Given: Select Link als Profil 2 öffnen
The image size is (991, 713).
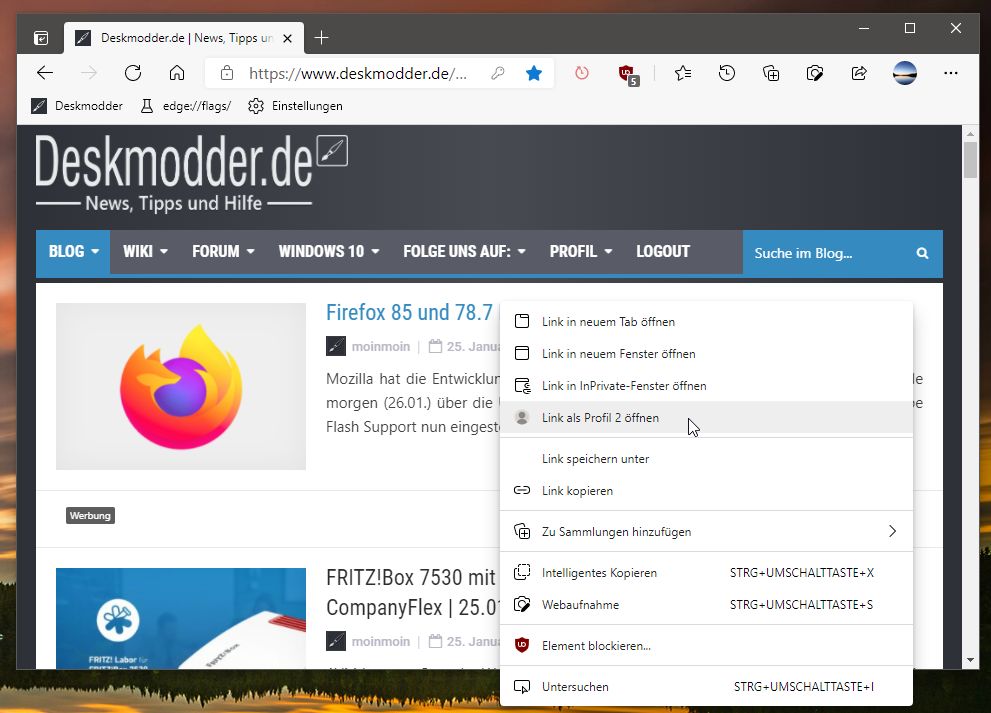Looking at the screenshot, I should tap(707, 418).
